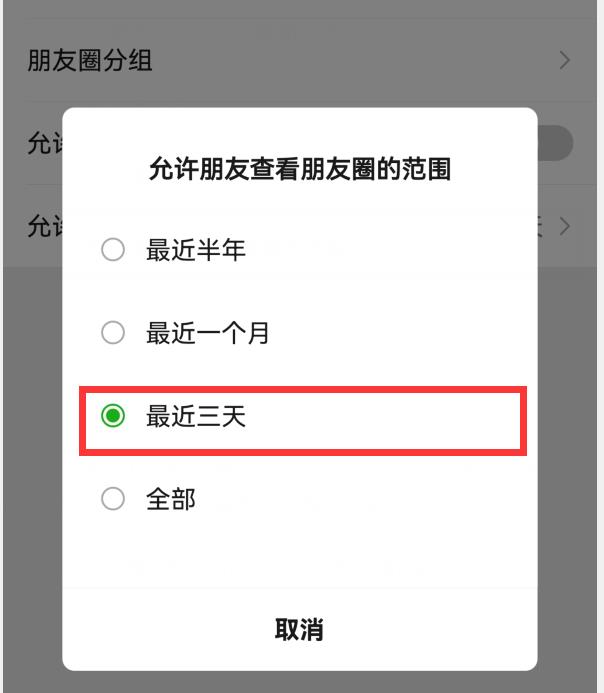Click the 全部 option label
The height and width of the screenshot is (693, 604).
click(x=171, y=499)
